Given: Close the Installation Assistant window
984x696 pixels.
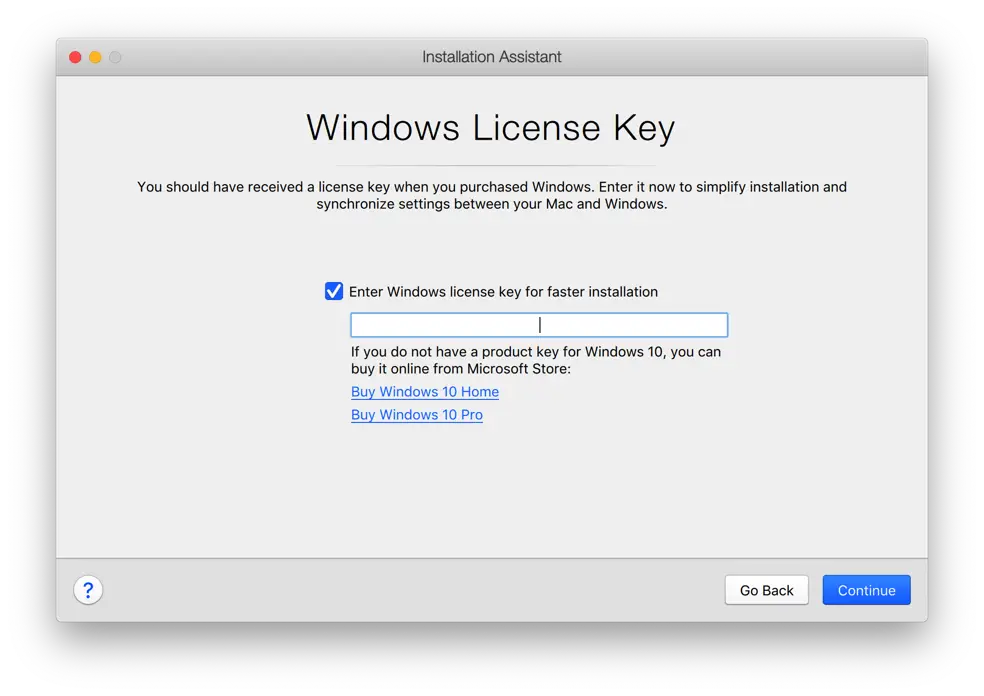Looking at the screenshot, I should pyautogui.click(x=75, y=57).
